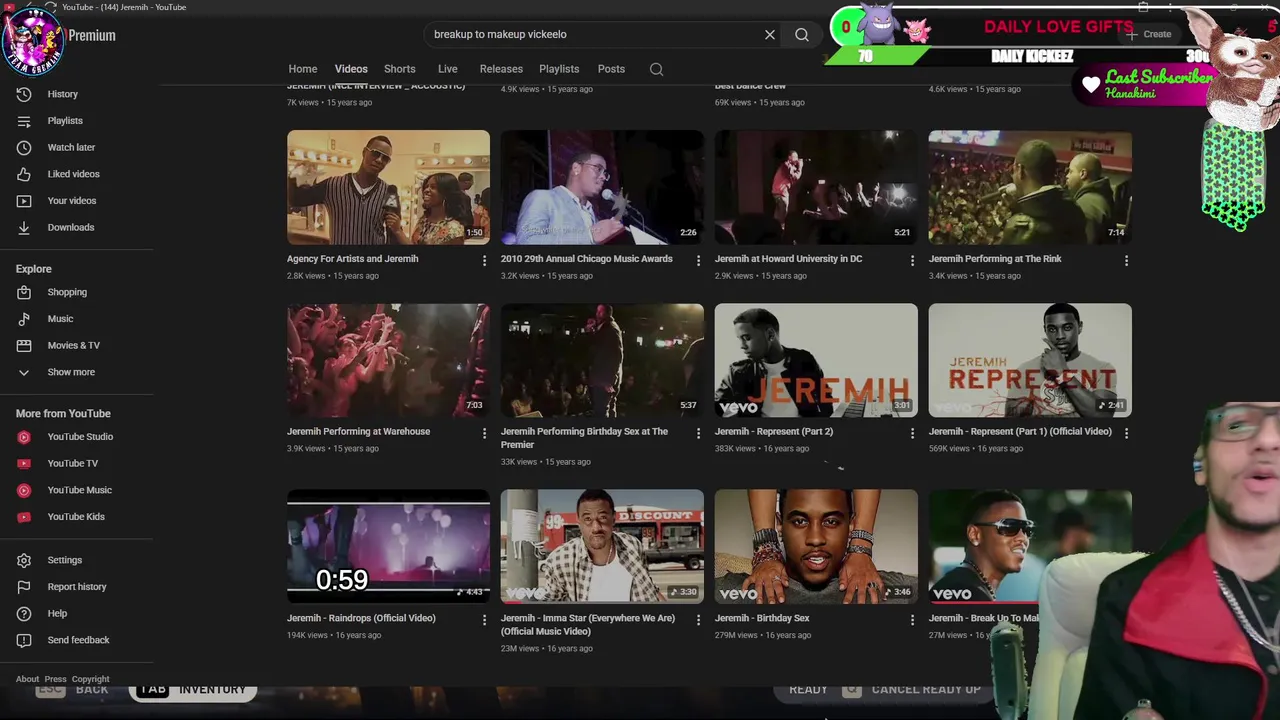Open Watch later in the sidebar
The height and width of the screenshot is (720, 1280).
pos(71,147)
